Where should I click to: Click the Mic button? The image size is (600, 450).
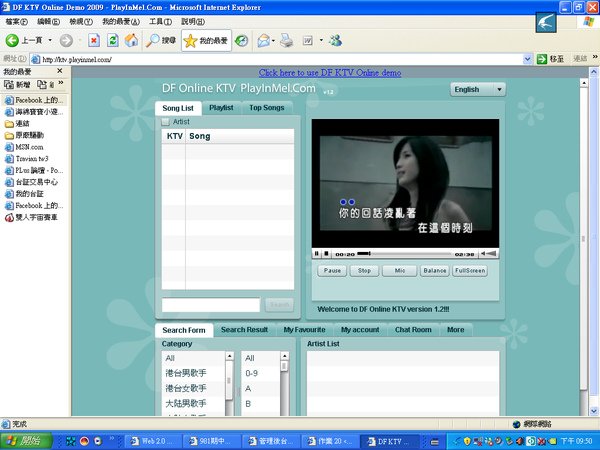click(399, 271)
